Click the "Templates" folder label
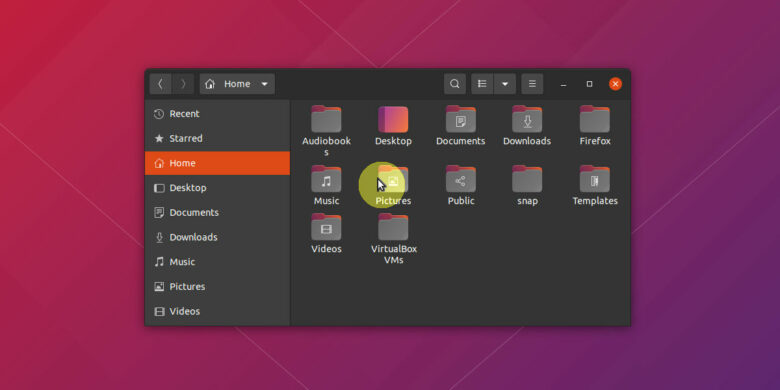780x390 pixels. (595, 201)
